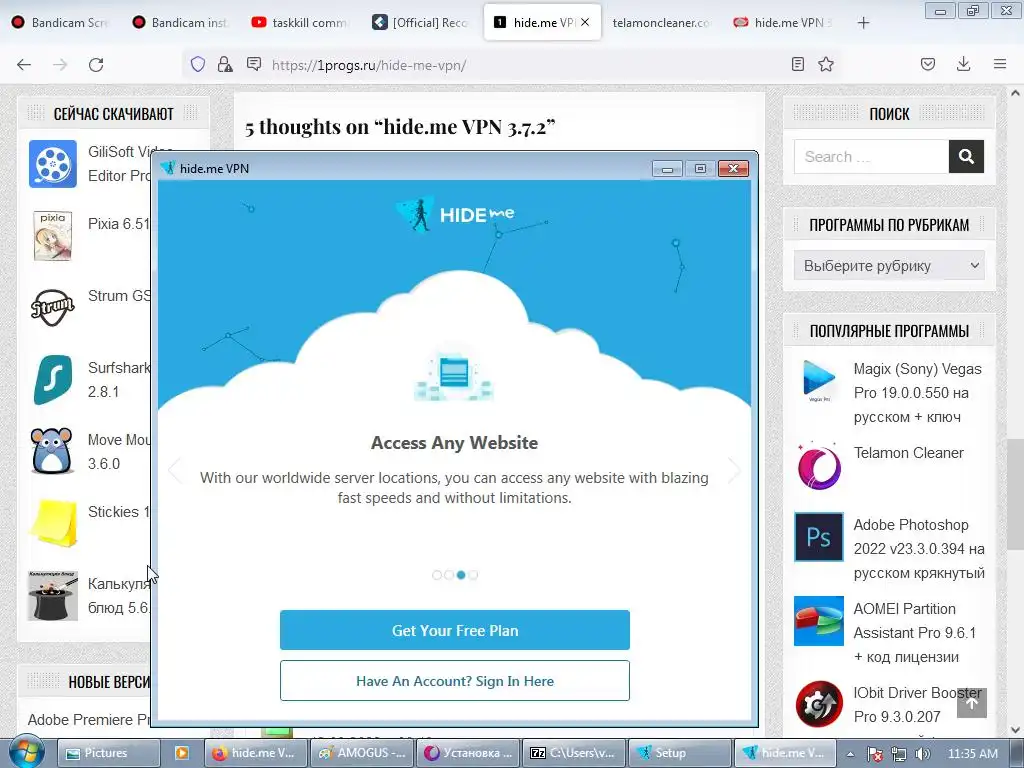
Task: Click Get Your Free Plan button
Action: (455, 630)
